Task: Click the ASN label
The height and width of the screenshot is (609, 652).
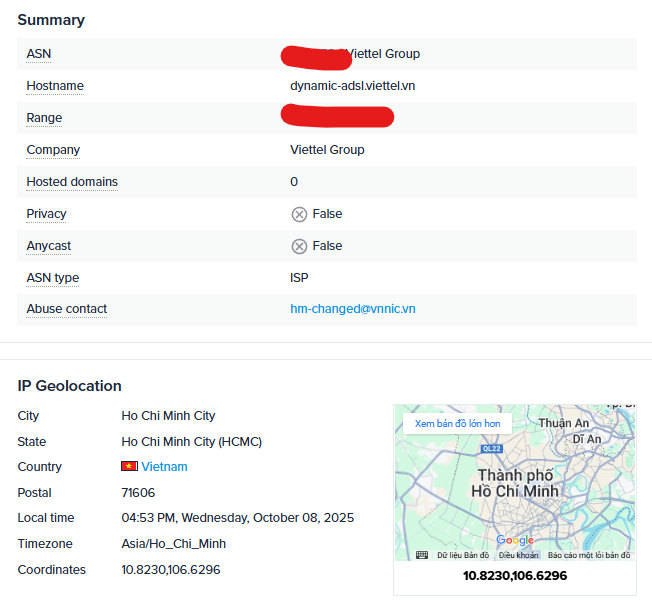Action: 39,54
